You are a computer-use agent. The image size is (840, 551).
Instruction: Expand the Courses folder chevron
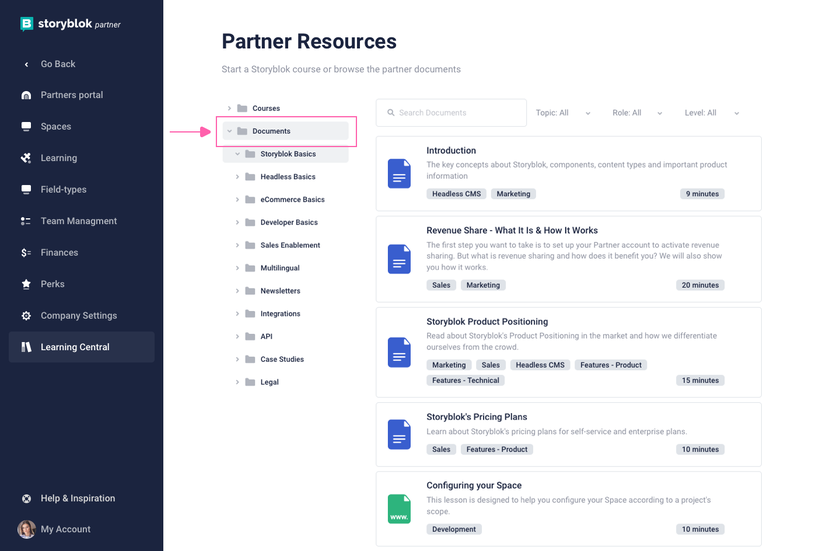(x=229, y=108)
